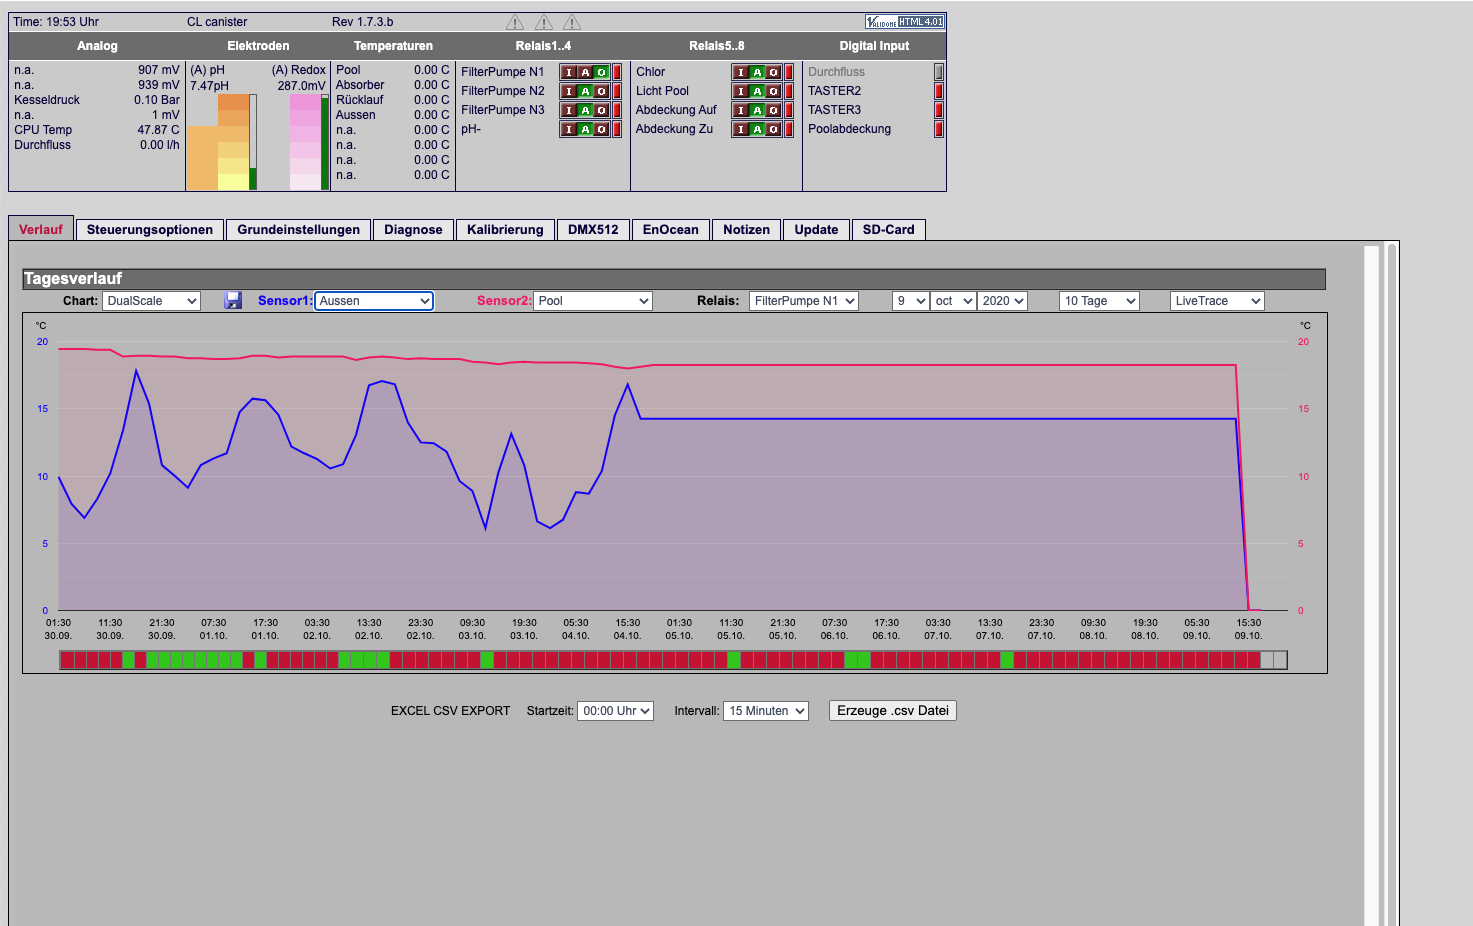Open Intervall dropdown showing 15 Minuten
1473x926 pixels.
pos(766,711)
